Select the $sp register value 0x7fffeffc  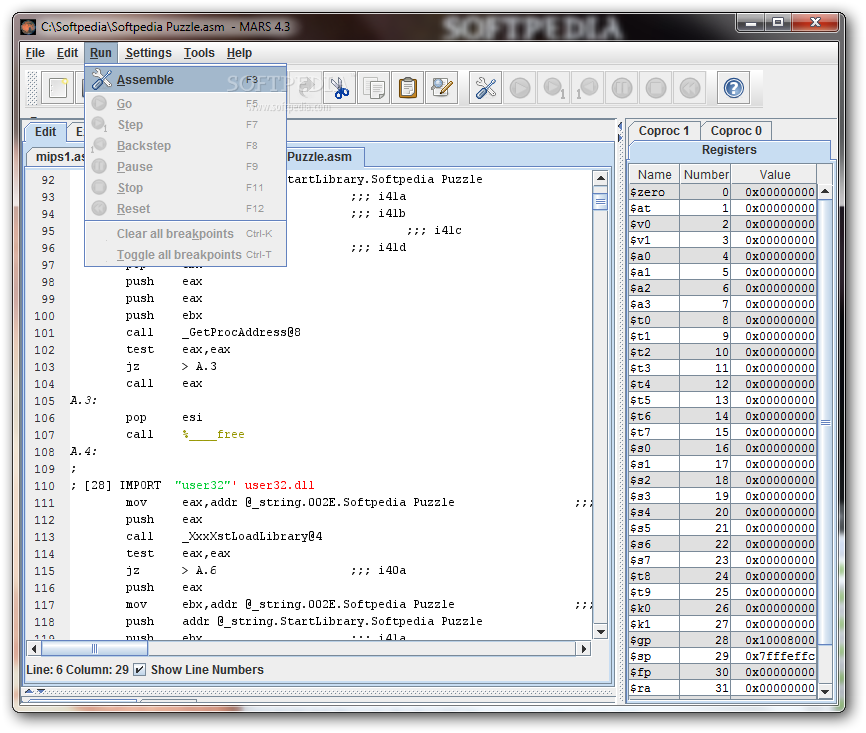774,656
